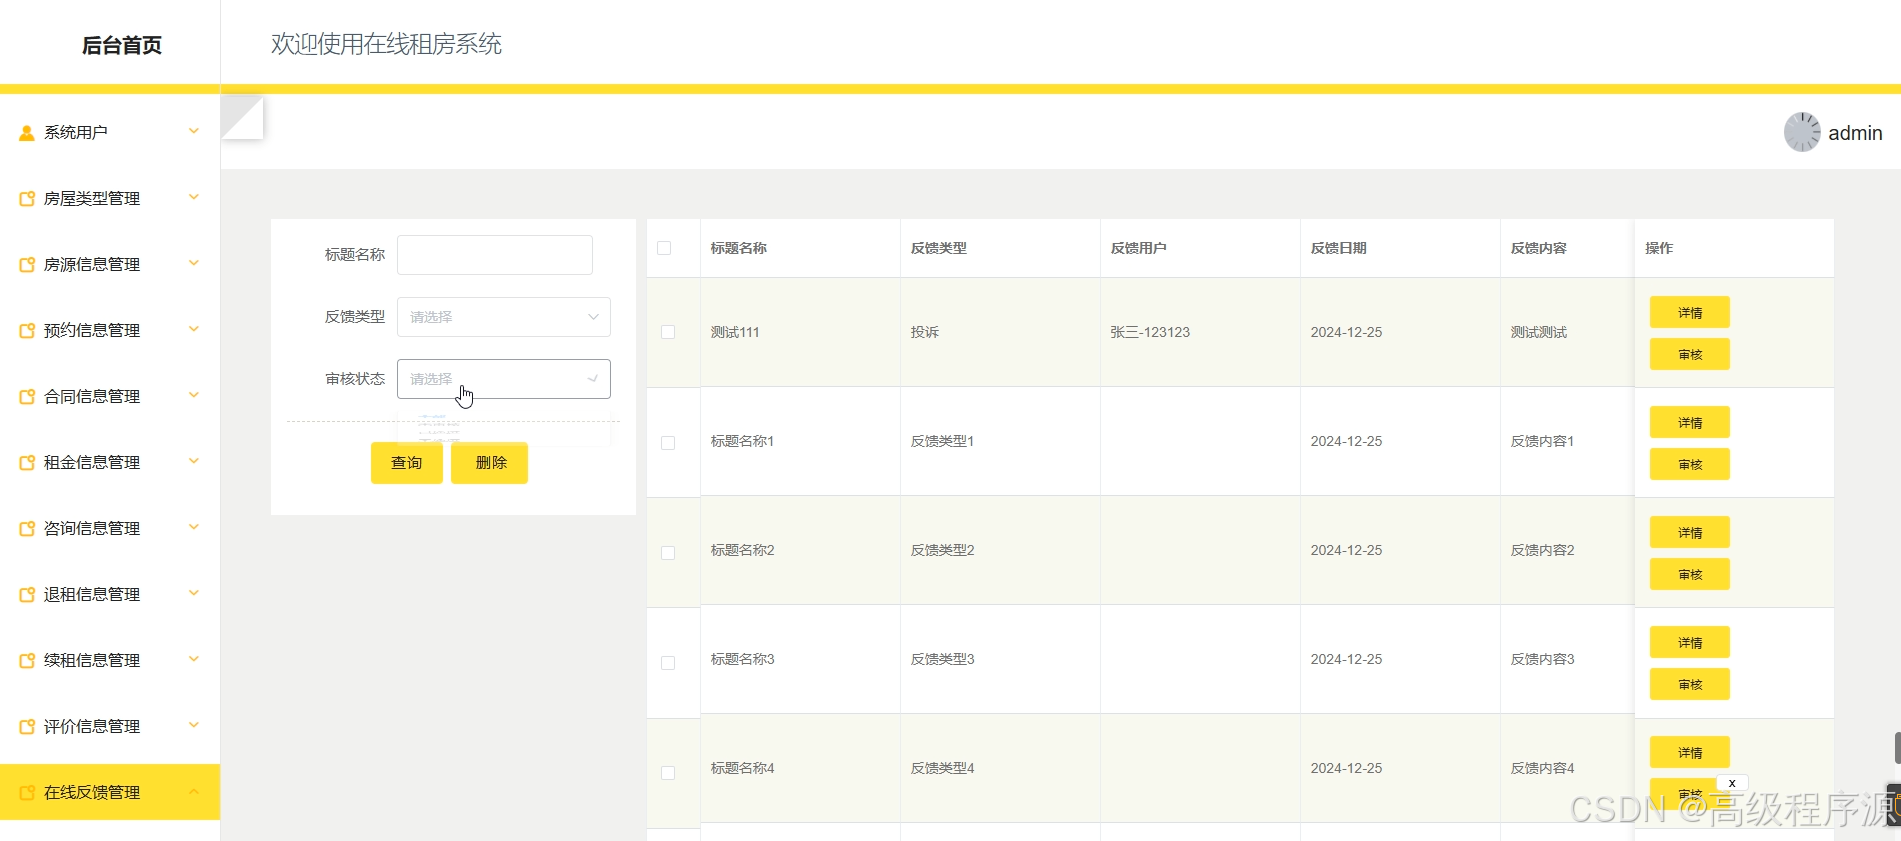Click the 评价信息管理 sidebar icon

(27, 727)
